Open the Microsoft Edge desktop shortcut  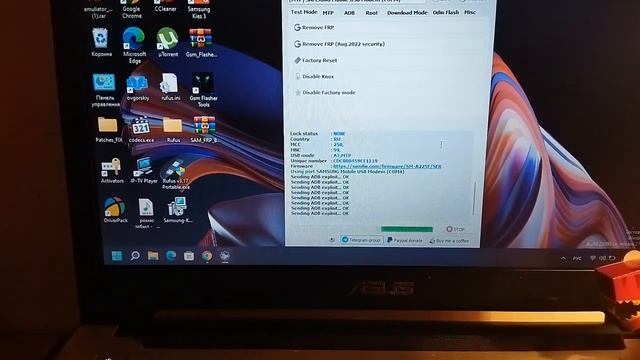tap(134, 45)
